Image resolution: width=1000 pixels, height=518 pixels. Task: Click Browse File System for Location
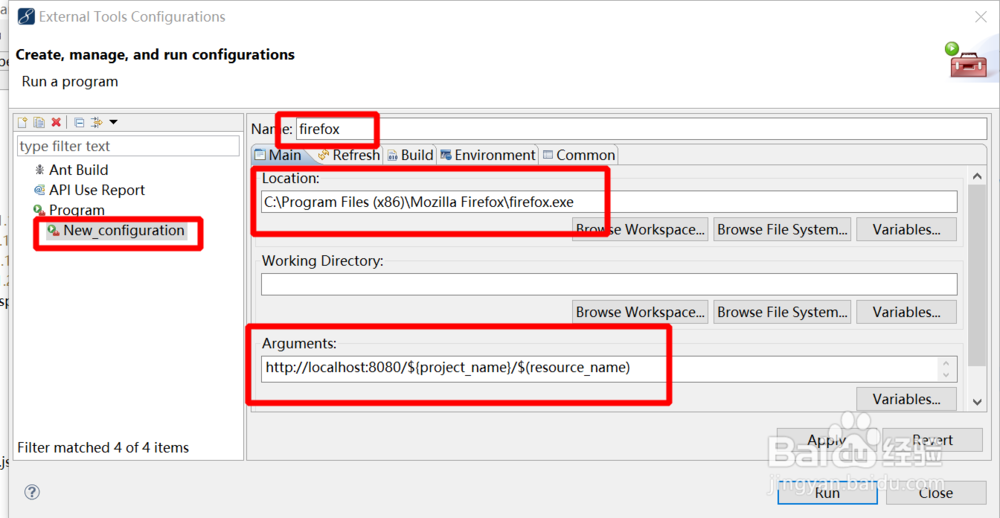783,229
